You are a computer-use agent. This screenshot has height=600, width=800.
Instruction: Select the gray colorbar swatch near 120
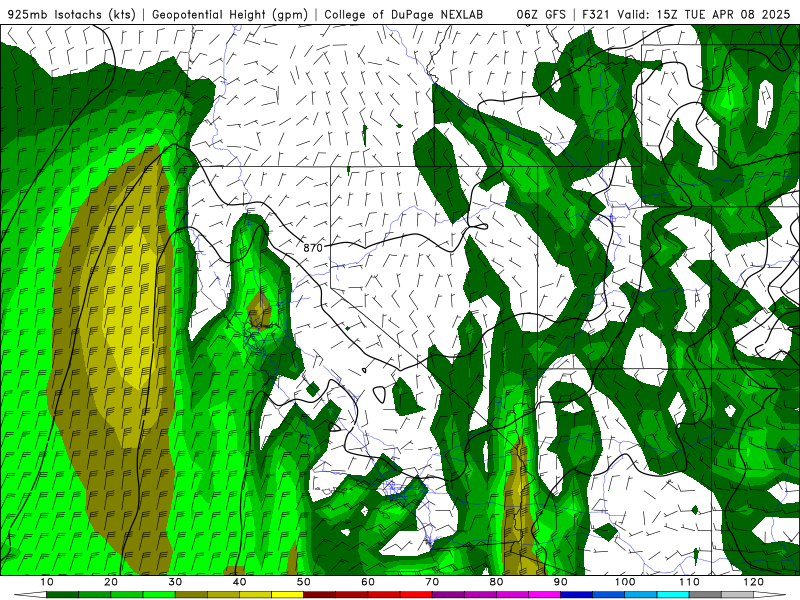tap(705, 595)
